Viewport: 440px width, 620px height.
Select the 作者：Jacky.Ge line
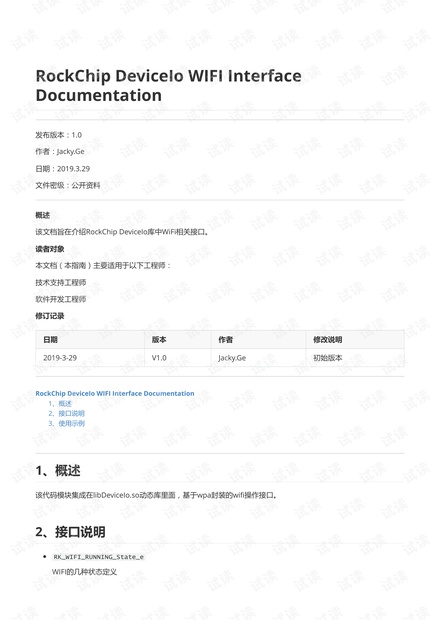(60, 152)
